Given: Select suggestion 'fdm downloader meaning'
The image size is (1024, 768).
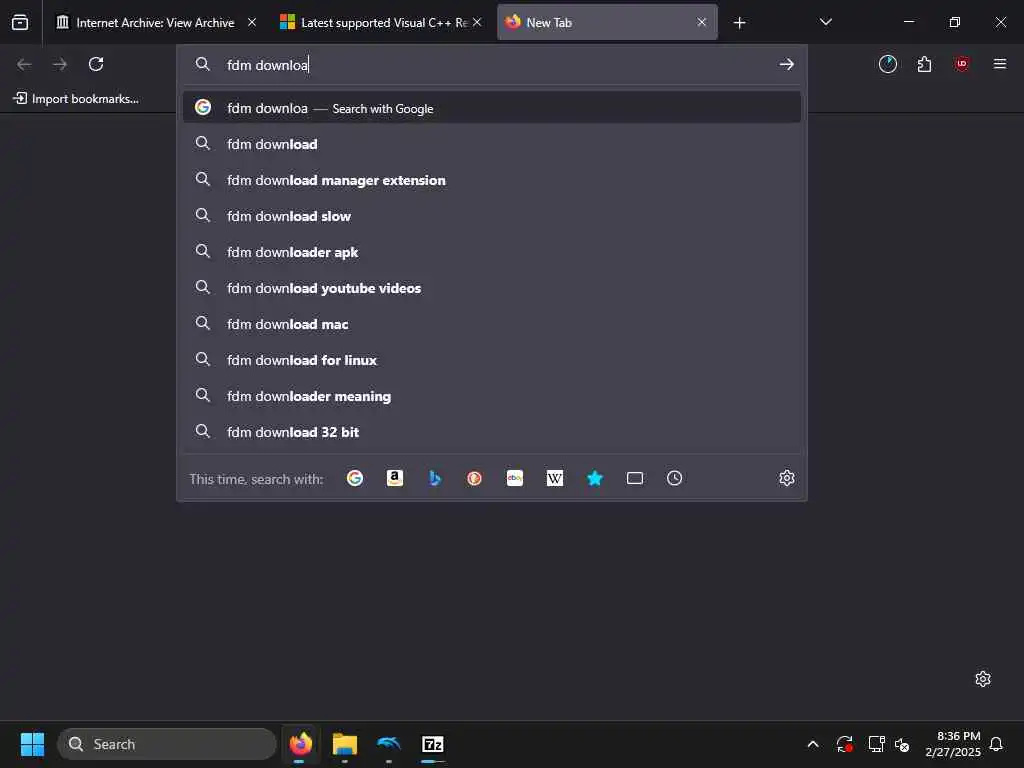Looking at the screenshot, I should [x=492, y=396].
